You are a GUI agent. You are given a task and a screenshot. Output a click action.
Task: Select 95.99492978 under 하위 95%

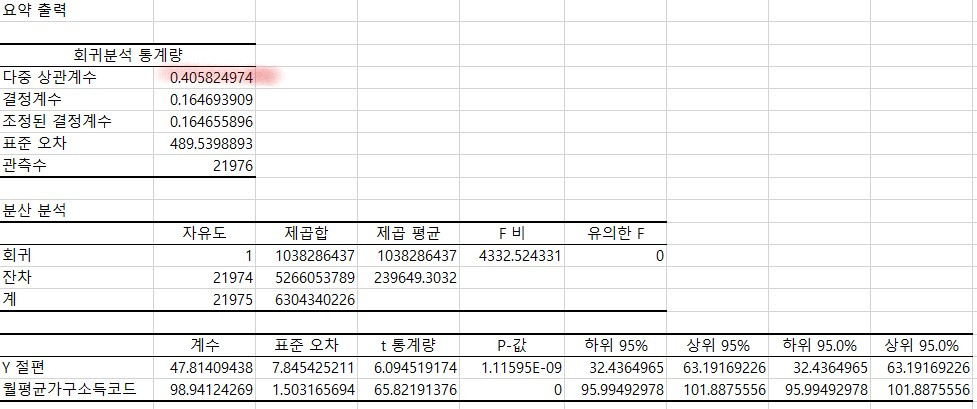(x=623, y=390)
